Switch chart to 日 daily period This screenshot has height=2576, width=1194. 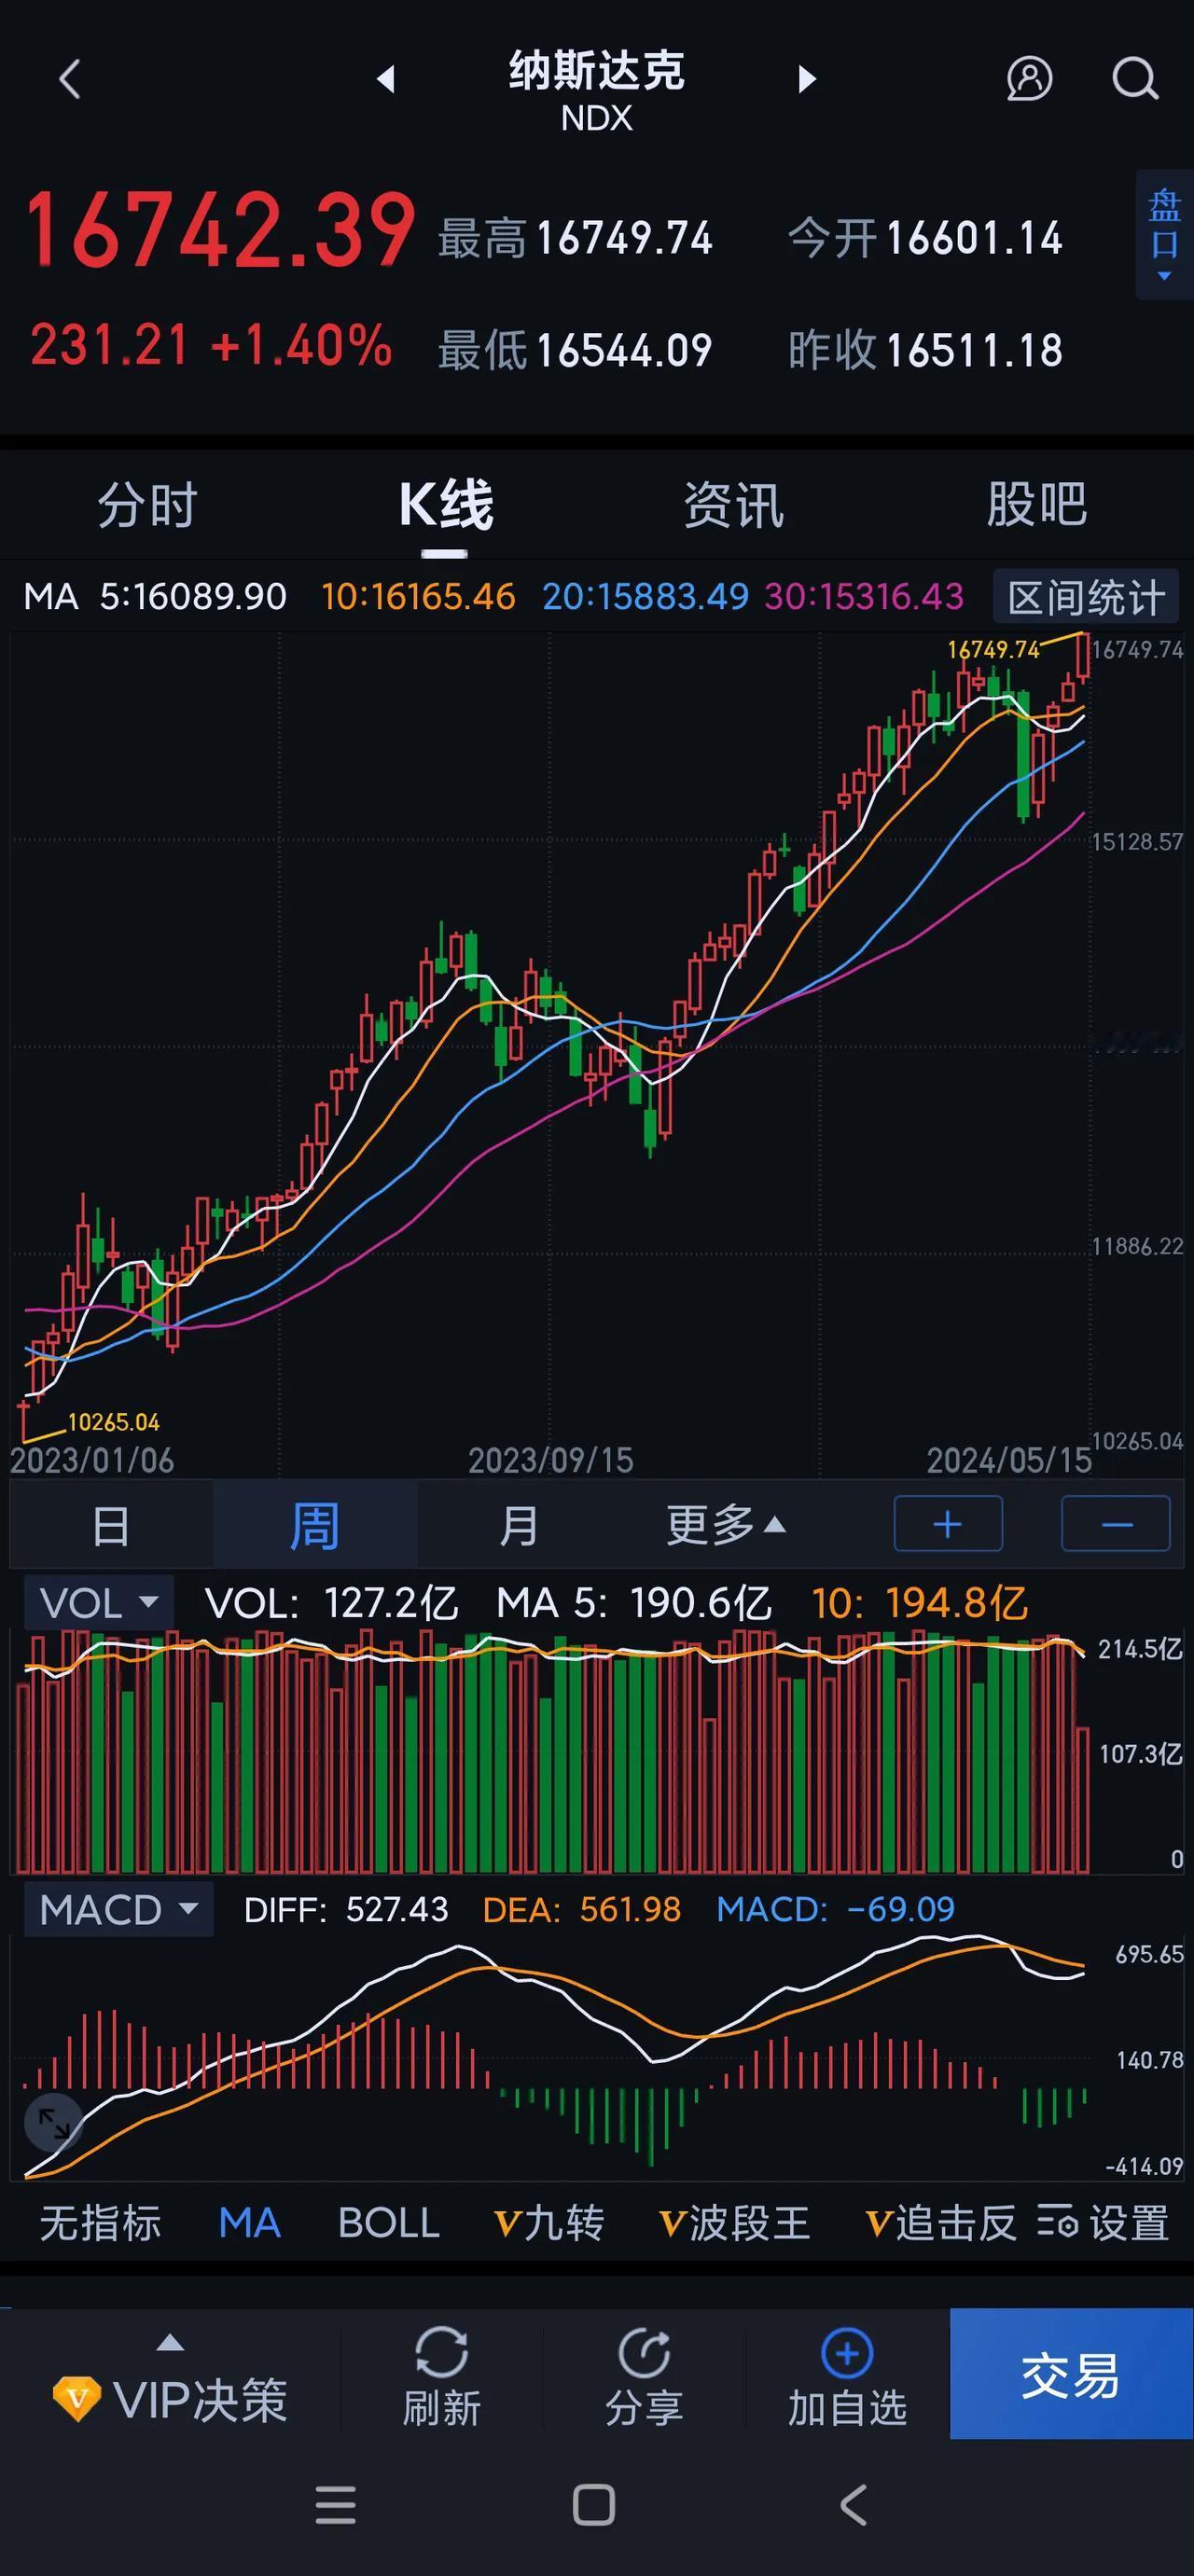tap(111, 1526)
